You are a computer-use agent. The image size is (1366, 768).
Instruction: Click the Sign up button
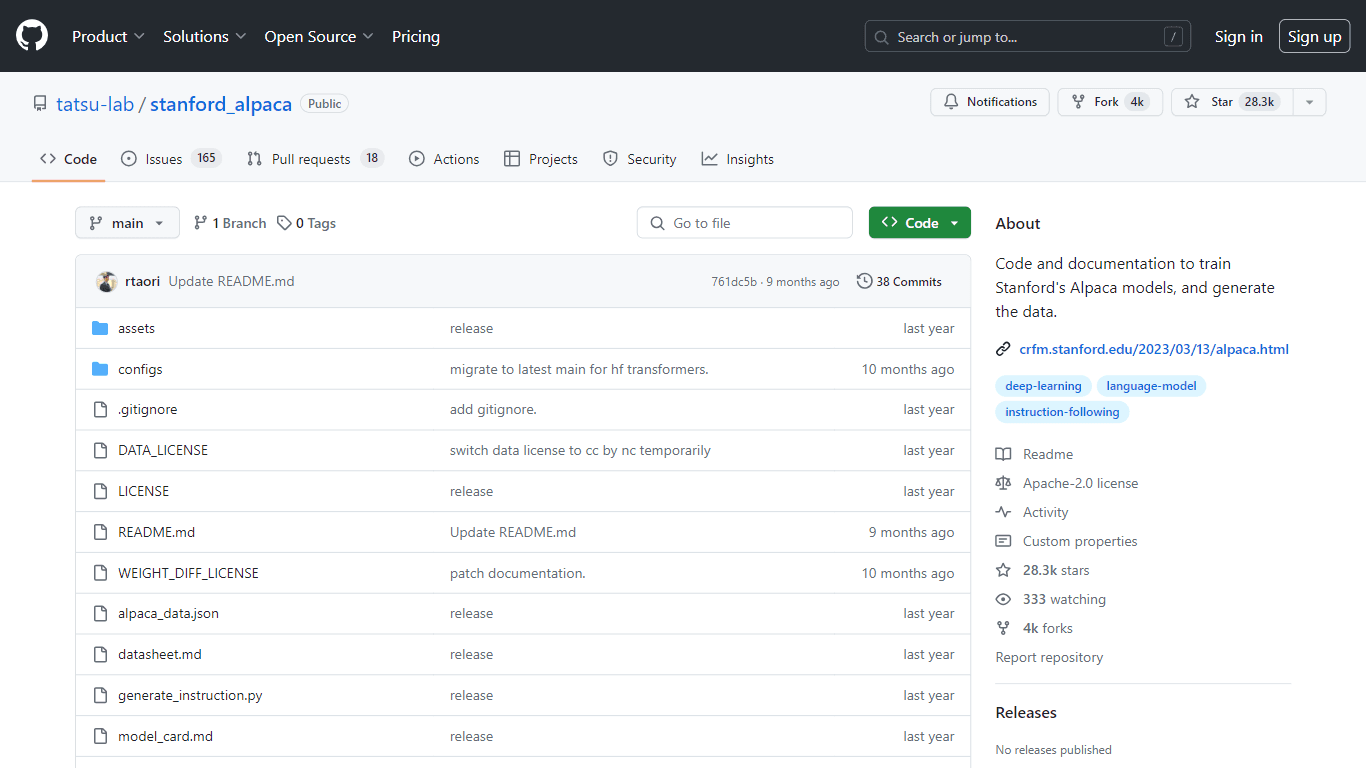(x=1315, y=37)
